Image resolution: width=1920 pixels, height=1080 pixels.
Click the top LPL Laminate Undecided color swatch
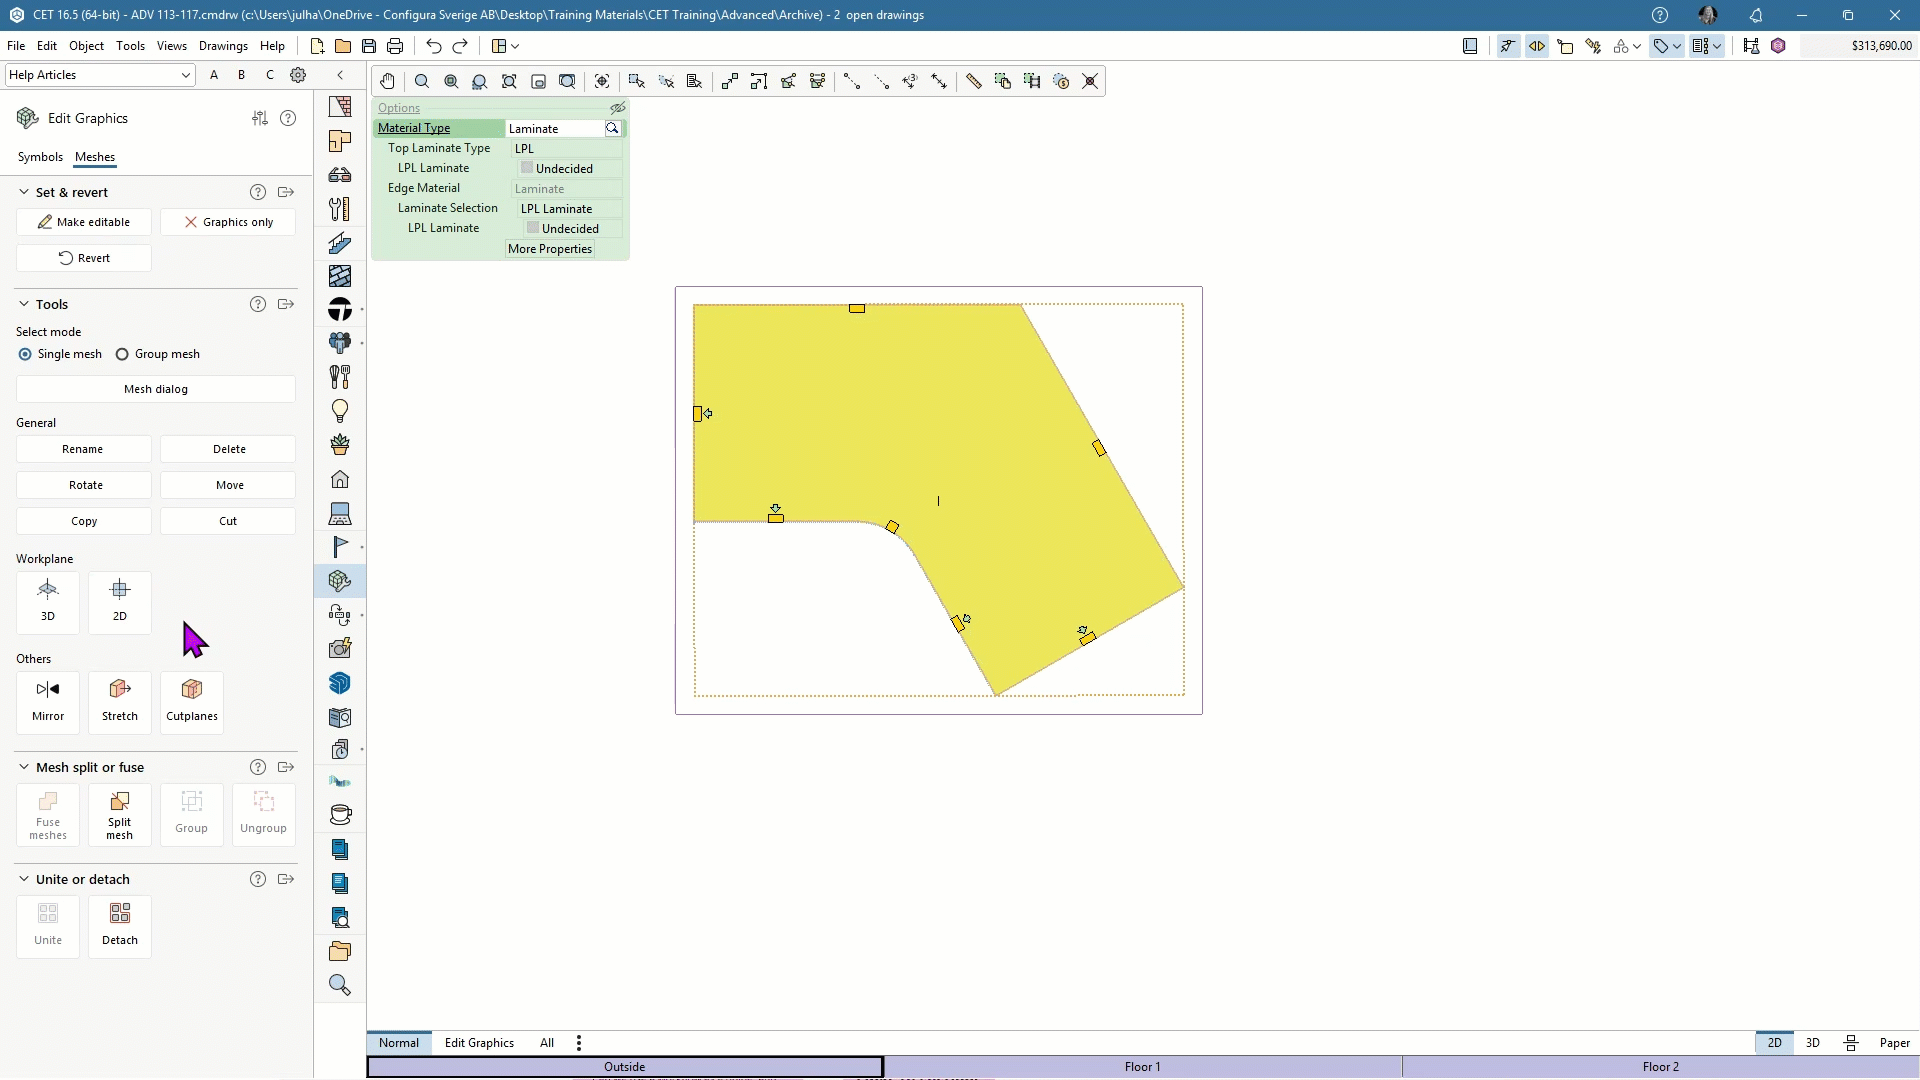pyautogui.click(x=527, y=168)
